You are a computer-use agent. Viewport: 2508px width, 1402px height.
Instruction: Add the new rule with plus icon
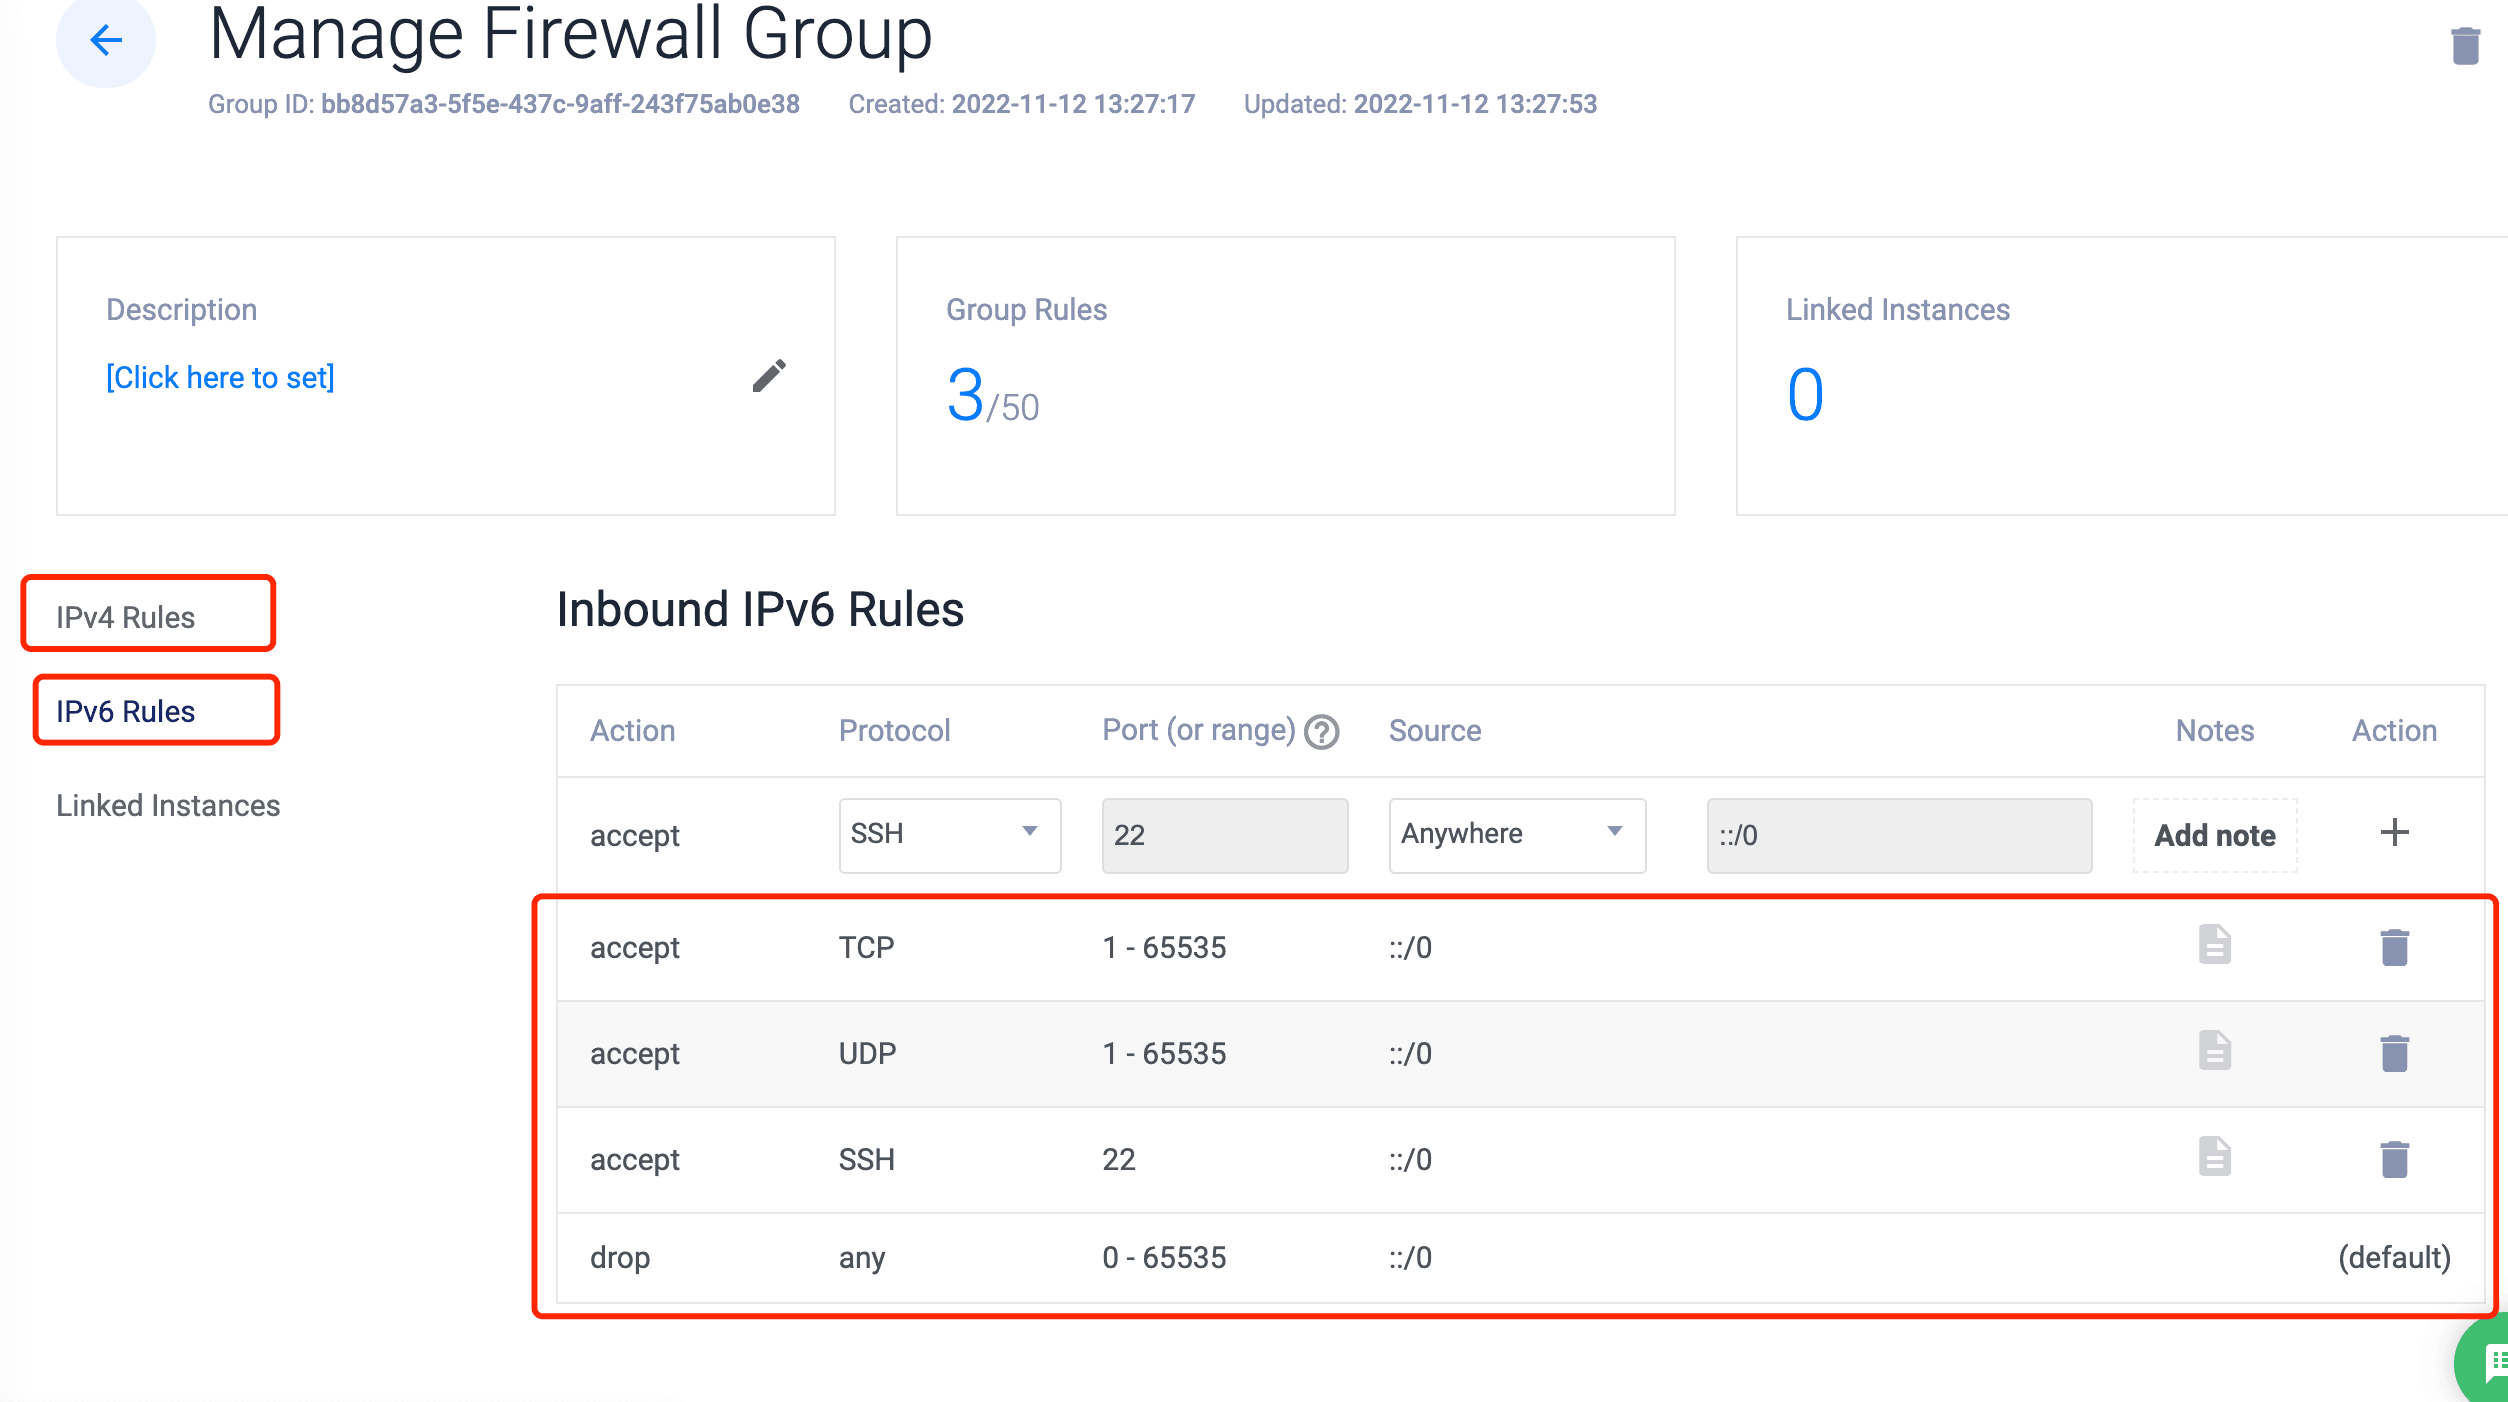(2394, 832)
